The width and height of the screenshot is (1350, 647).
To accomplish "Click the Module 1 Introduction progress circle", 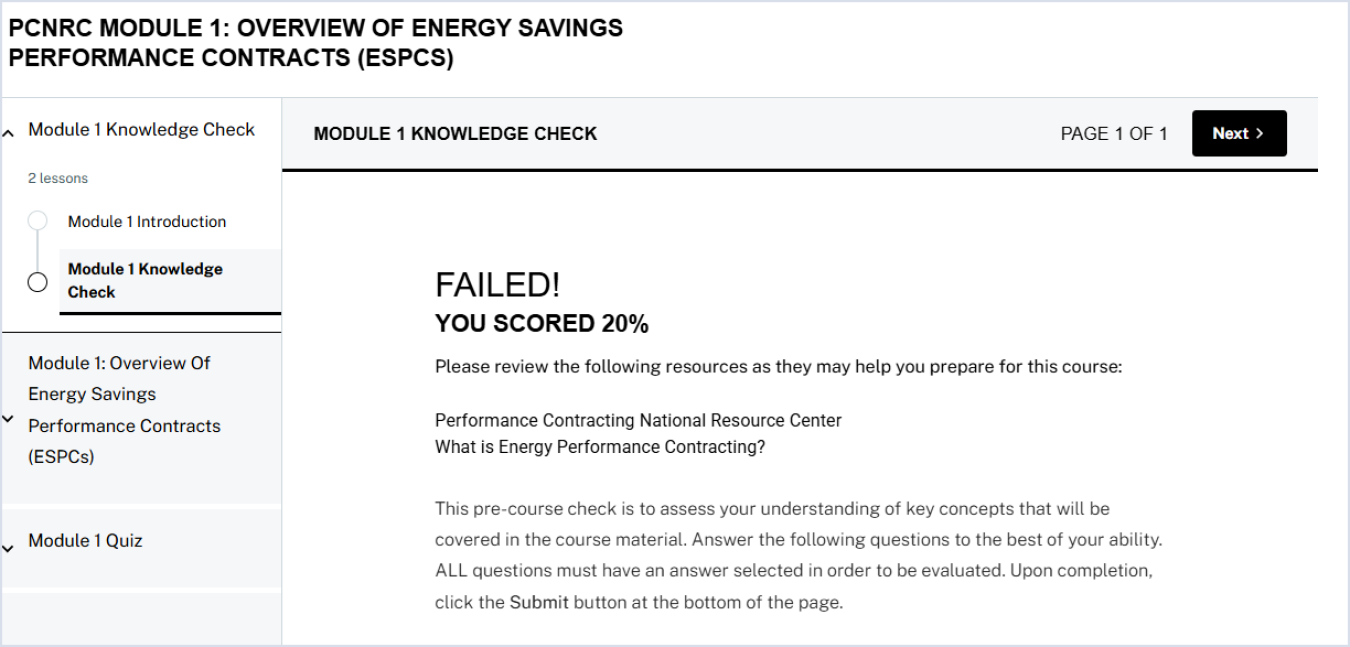I will click(x=37, y=221).
